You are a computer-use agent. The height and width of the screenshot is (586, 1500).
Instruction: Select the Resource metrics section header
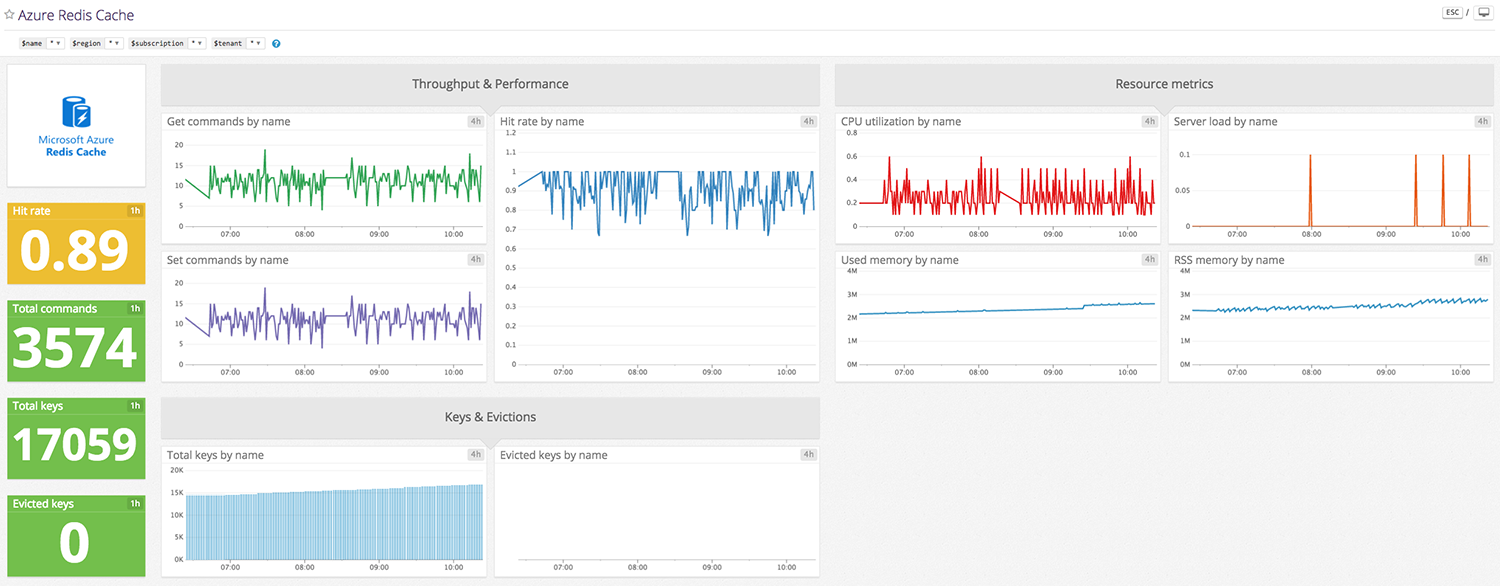[x=1164, y=84]
